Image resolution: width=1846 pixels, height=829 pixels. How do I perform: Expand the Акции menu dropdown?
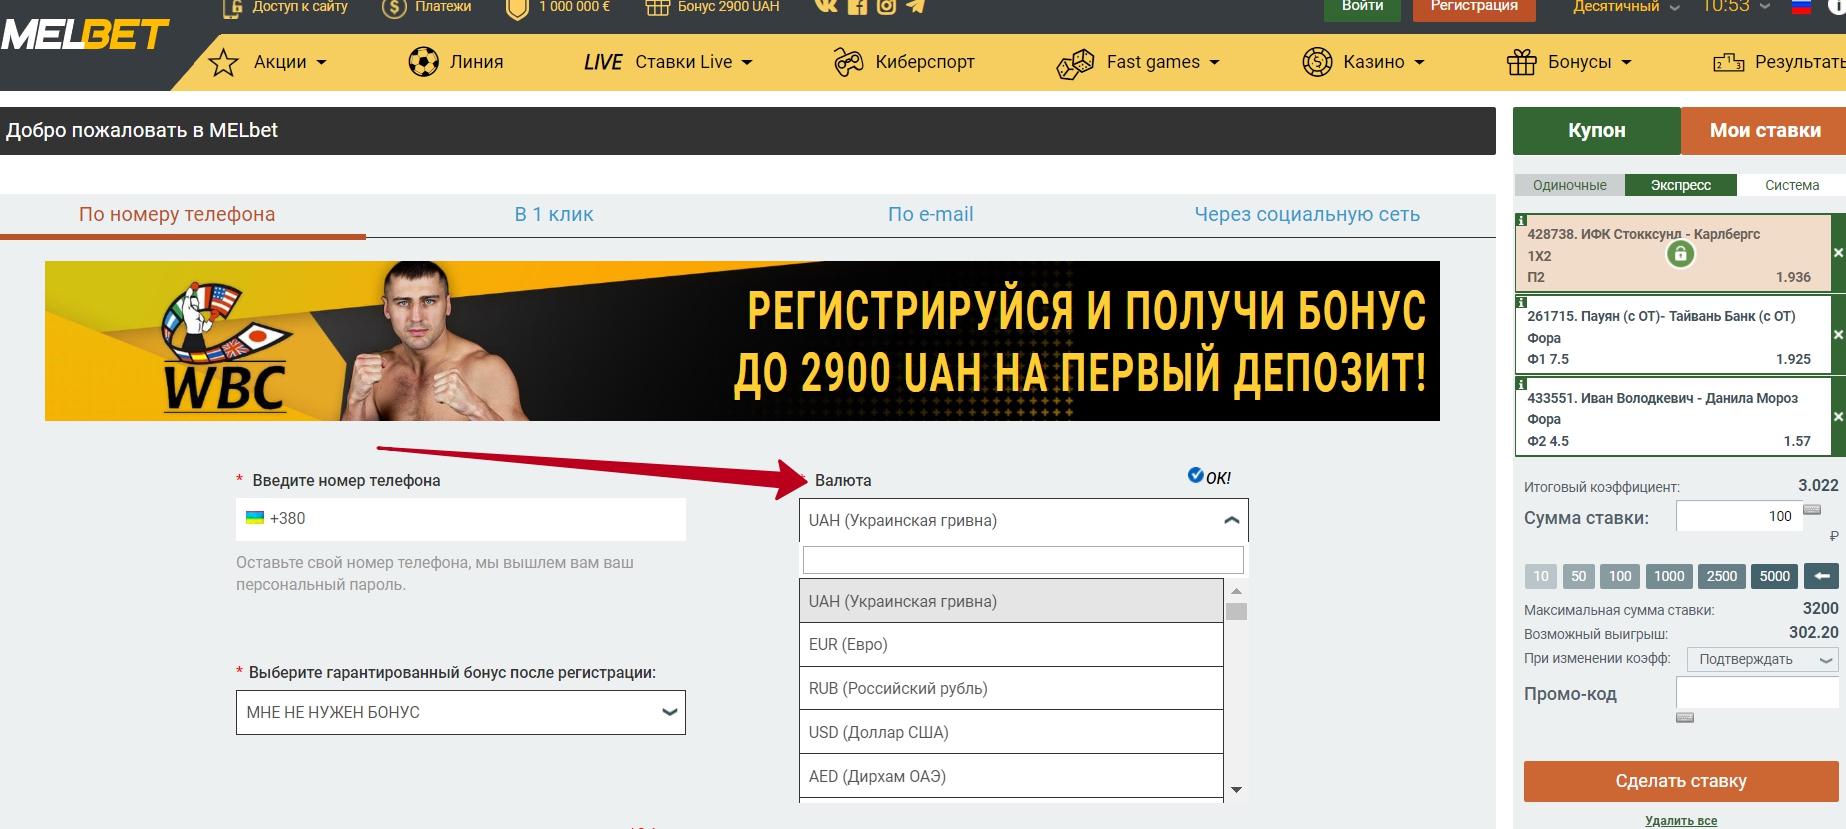[x=321, y=63]
